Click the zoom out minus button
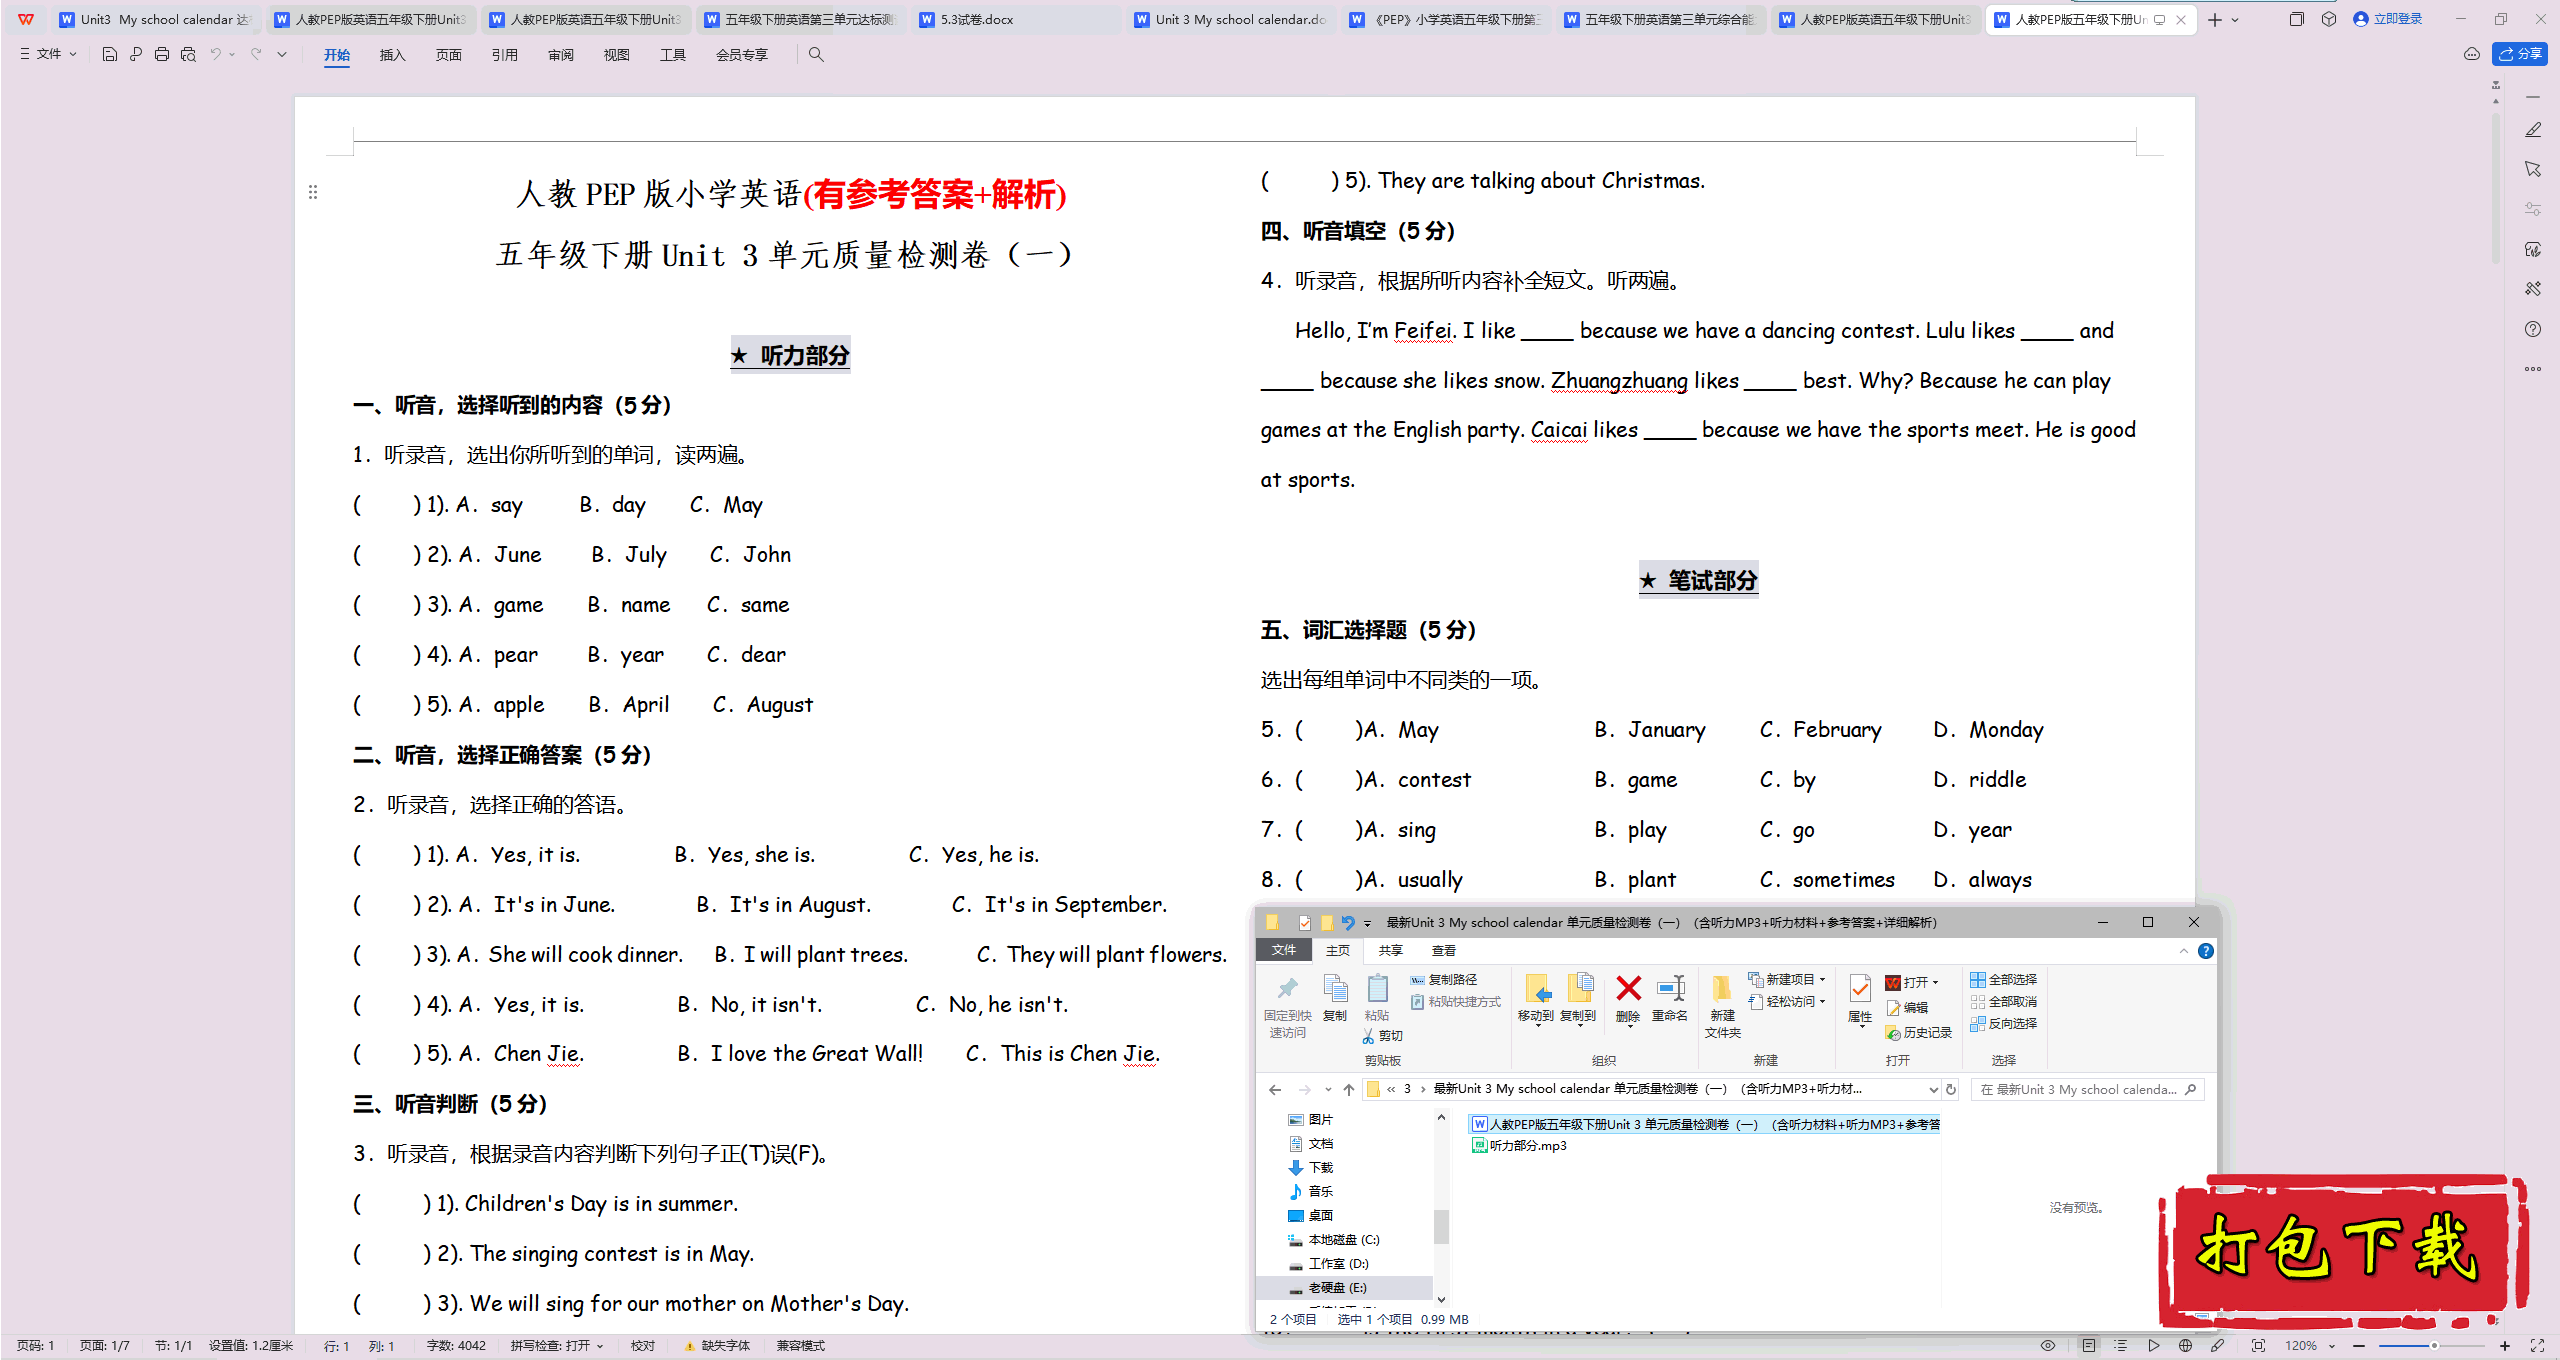This screenshot has height=1360, width=2560. (2359, 1346)
